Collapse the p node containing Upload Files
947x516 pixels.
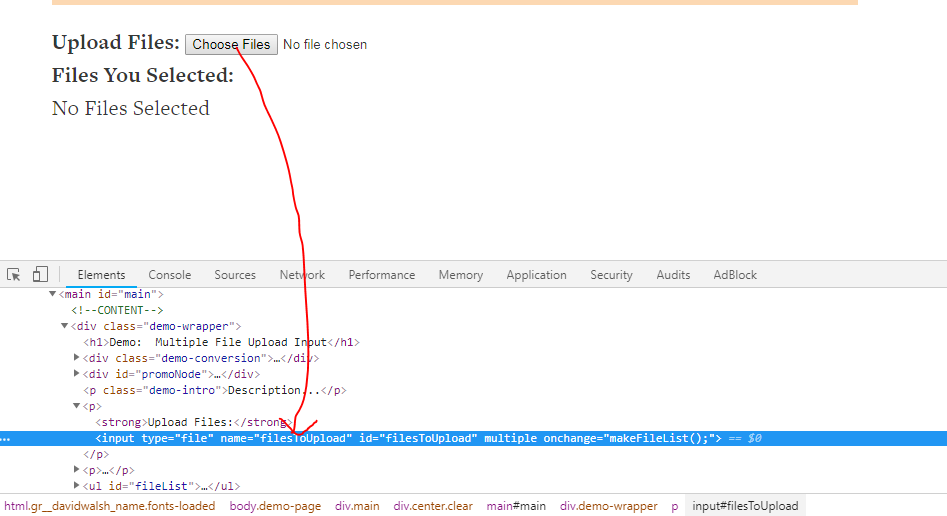pyautogui.click(x=77, y=406)
